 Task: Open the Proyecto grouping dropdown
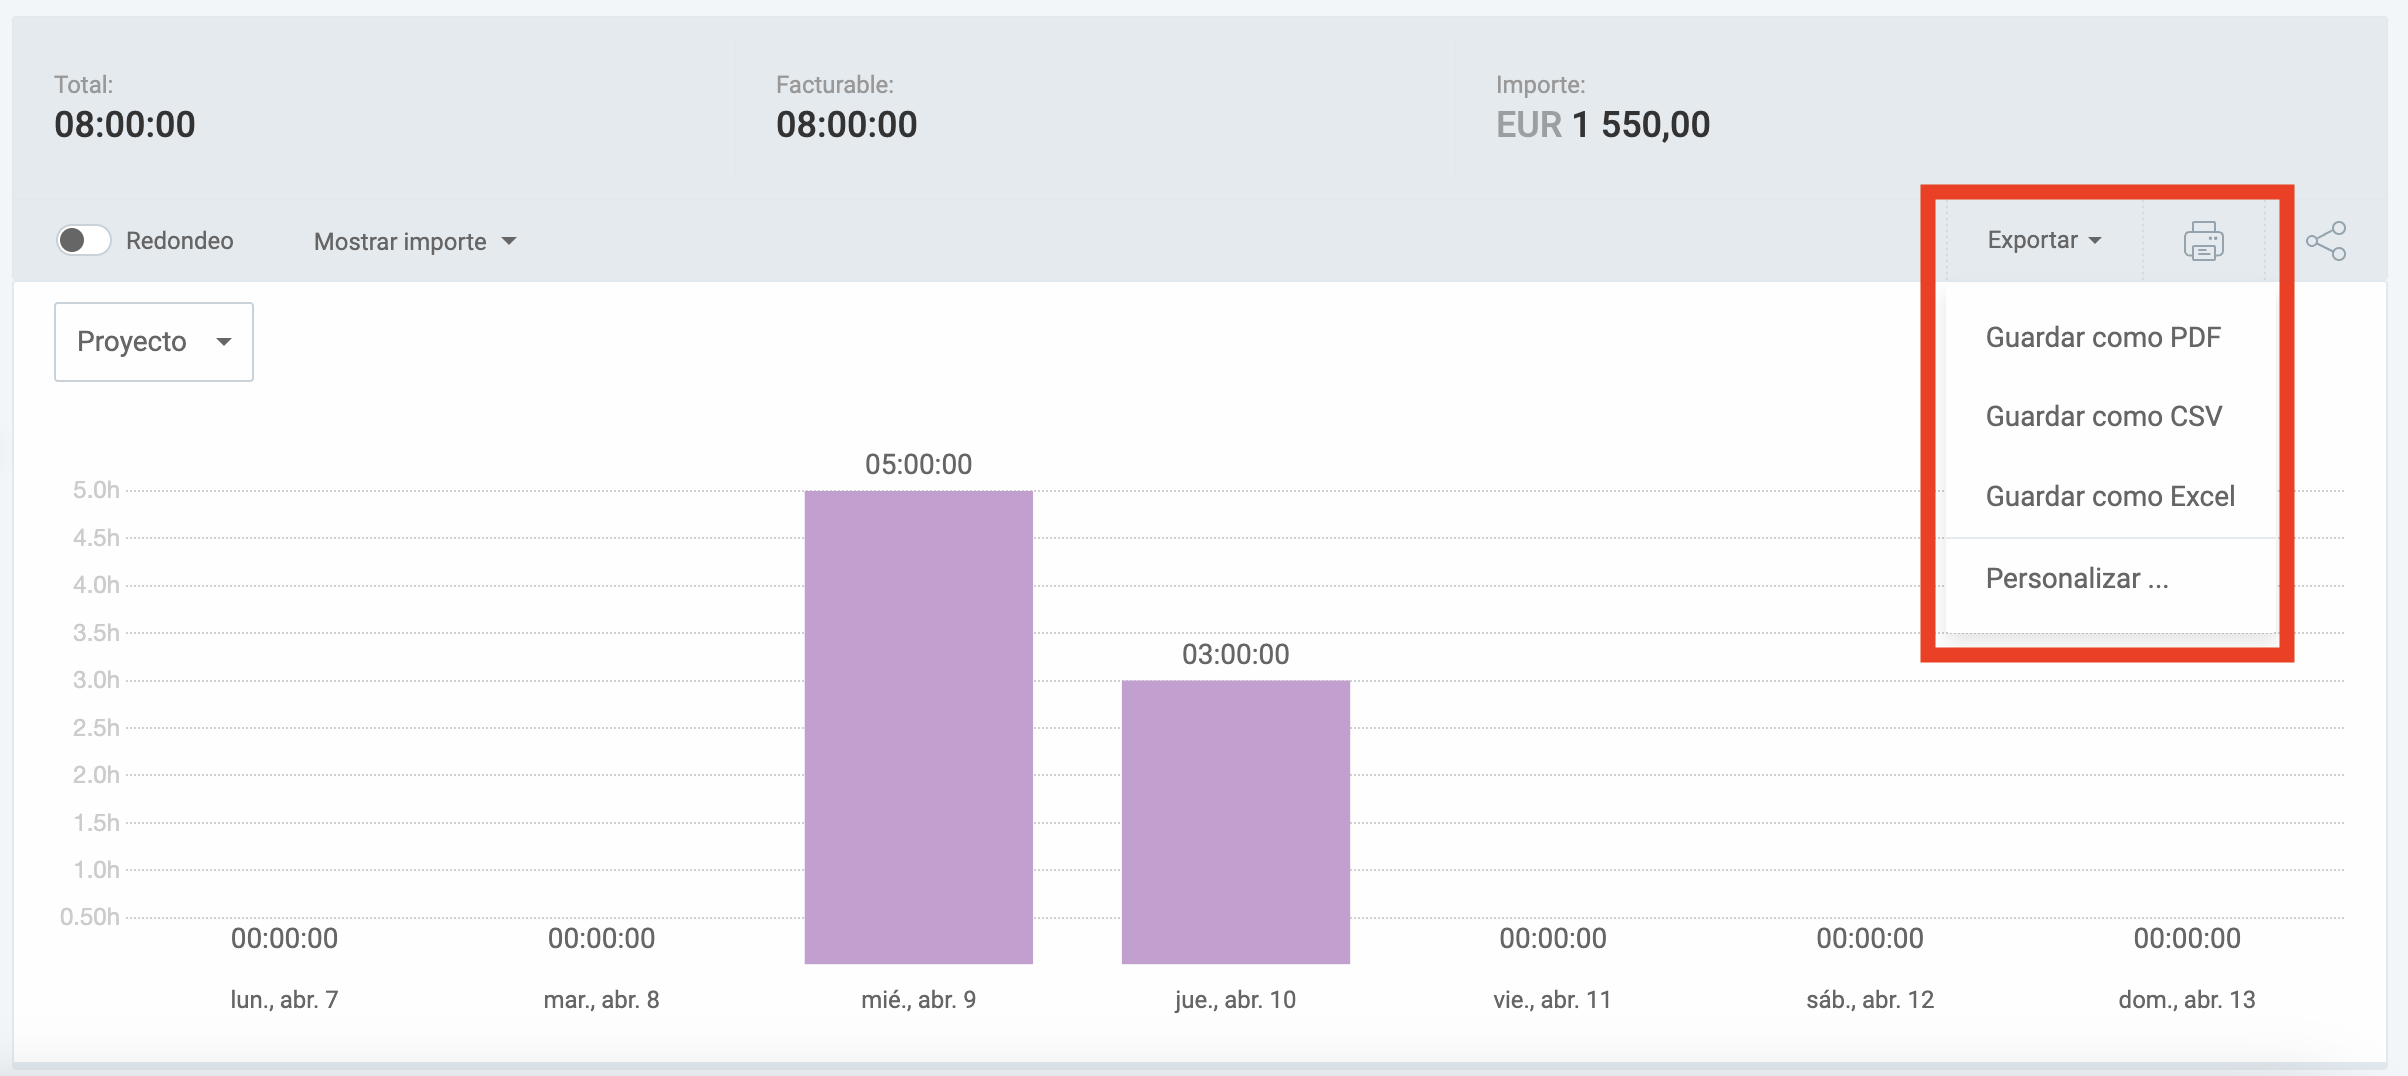click(x=154, y=342)
